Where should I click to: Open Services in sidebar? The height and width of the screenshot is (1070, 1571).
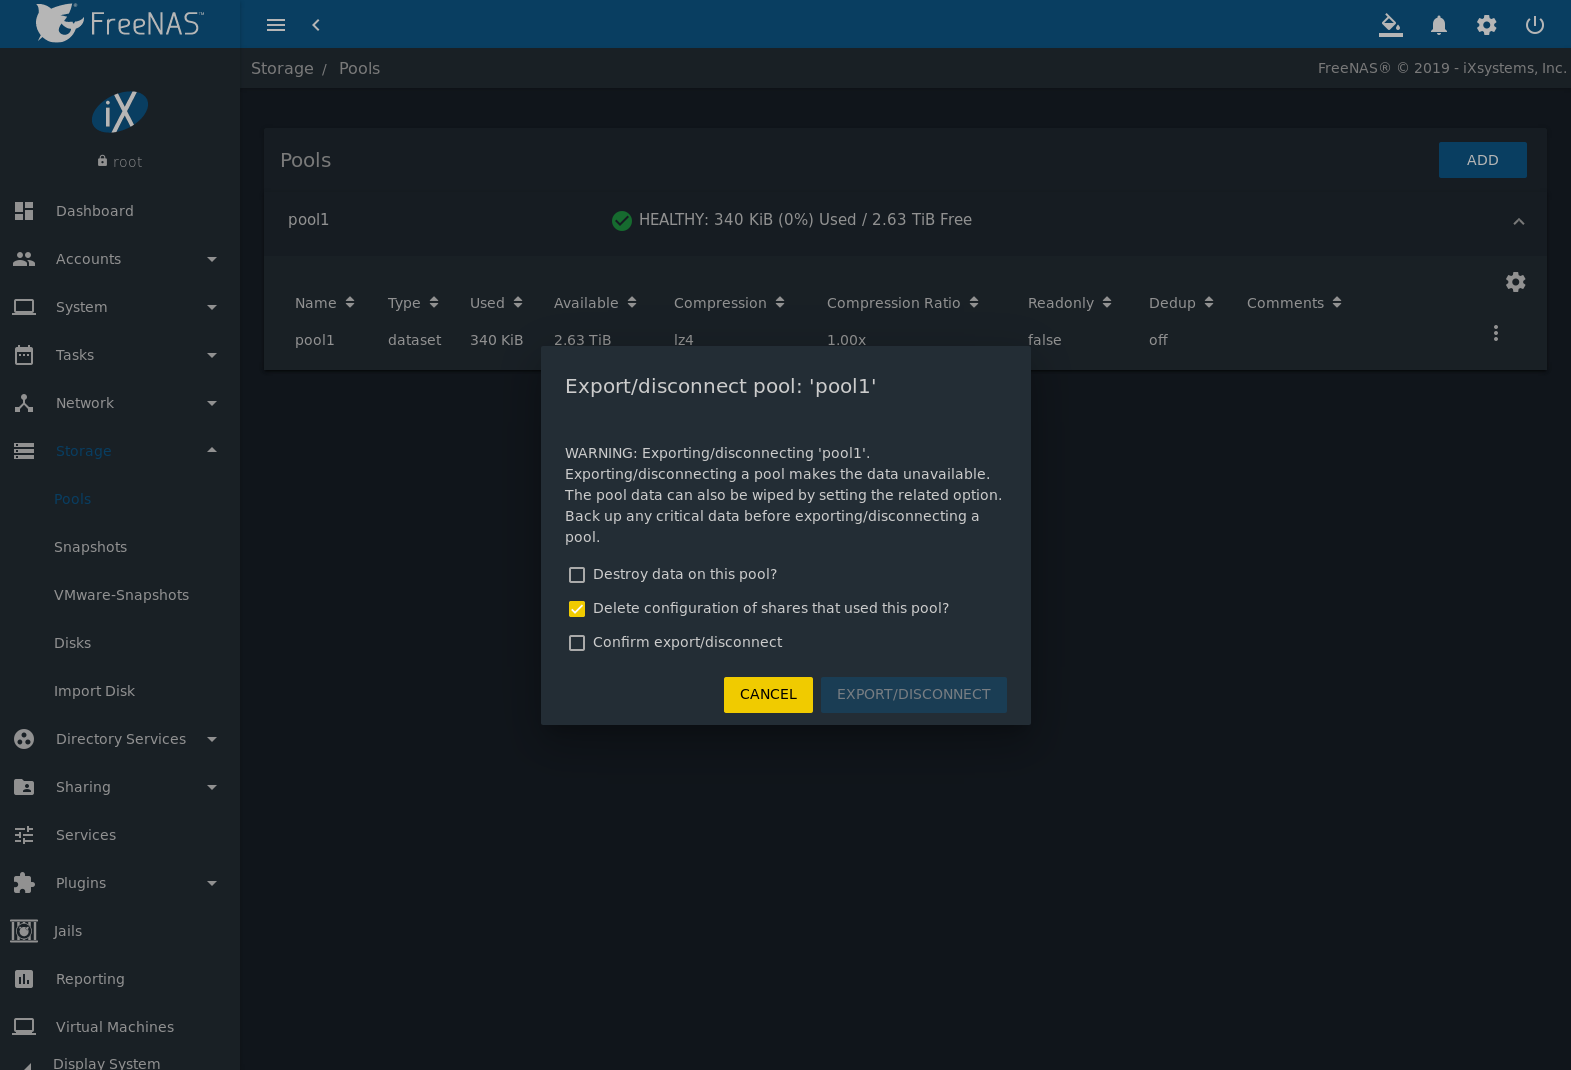point(86,835)
